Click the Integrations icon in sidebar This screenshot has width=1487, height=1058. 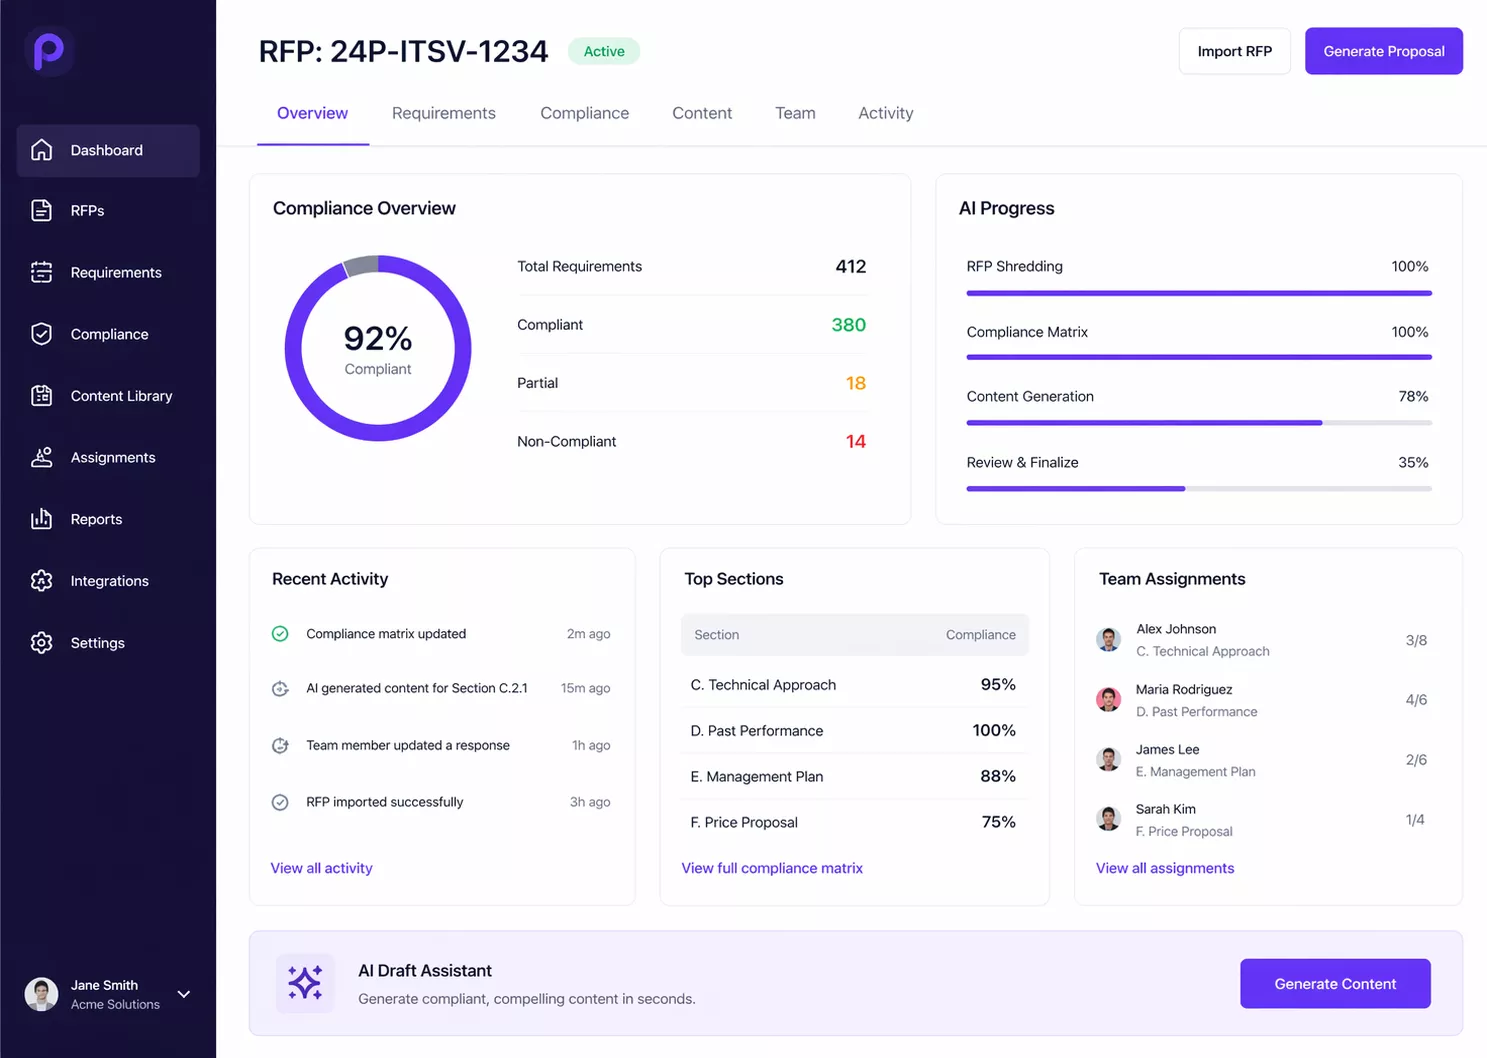41,581
